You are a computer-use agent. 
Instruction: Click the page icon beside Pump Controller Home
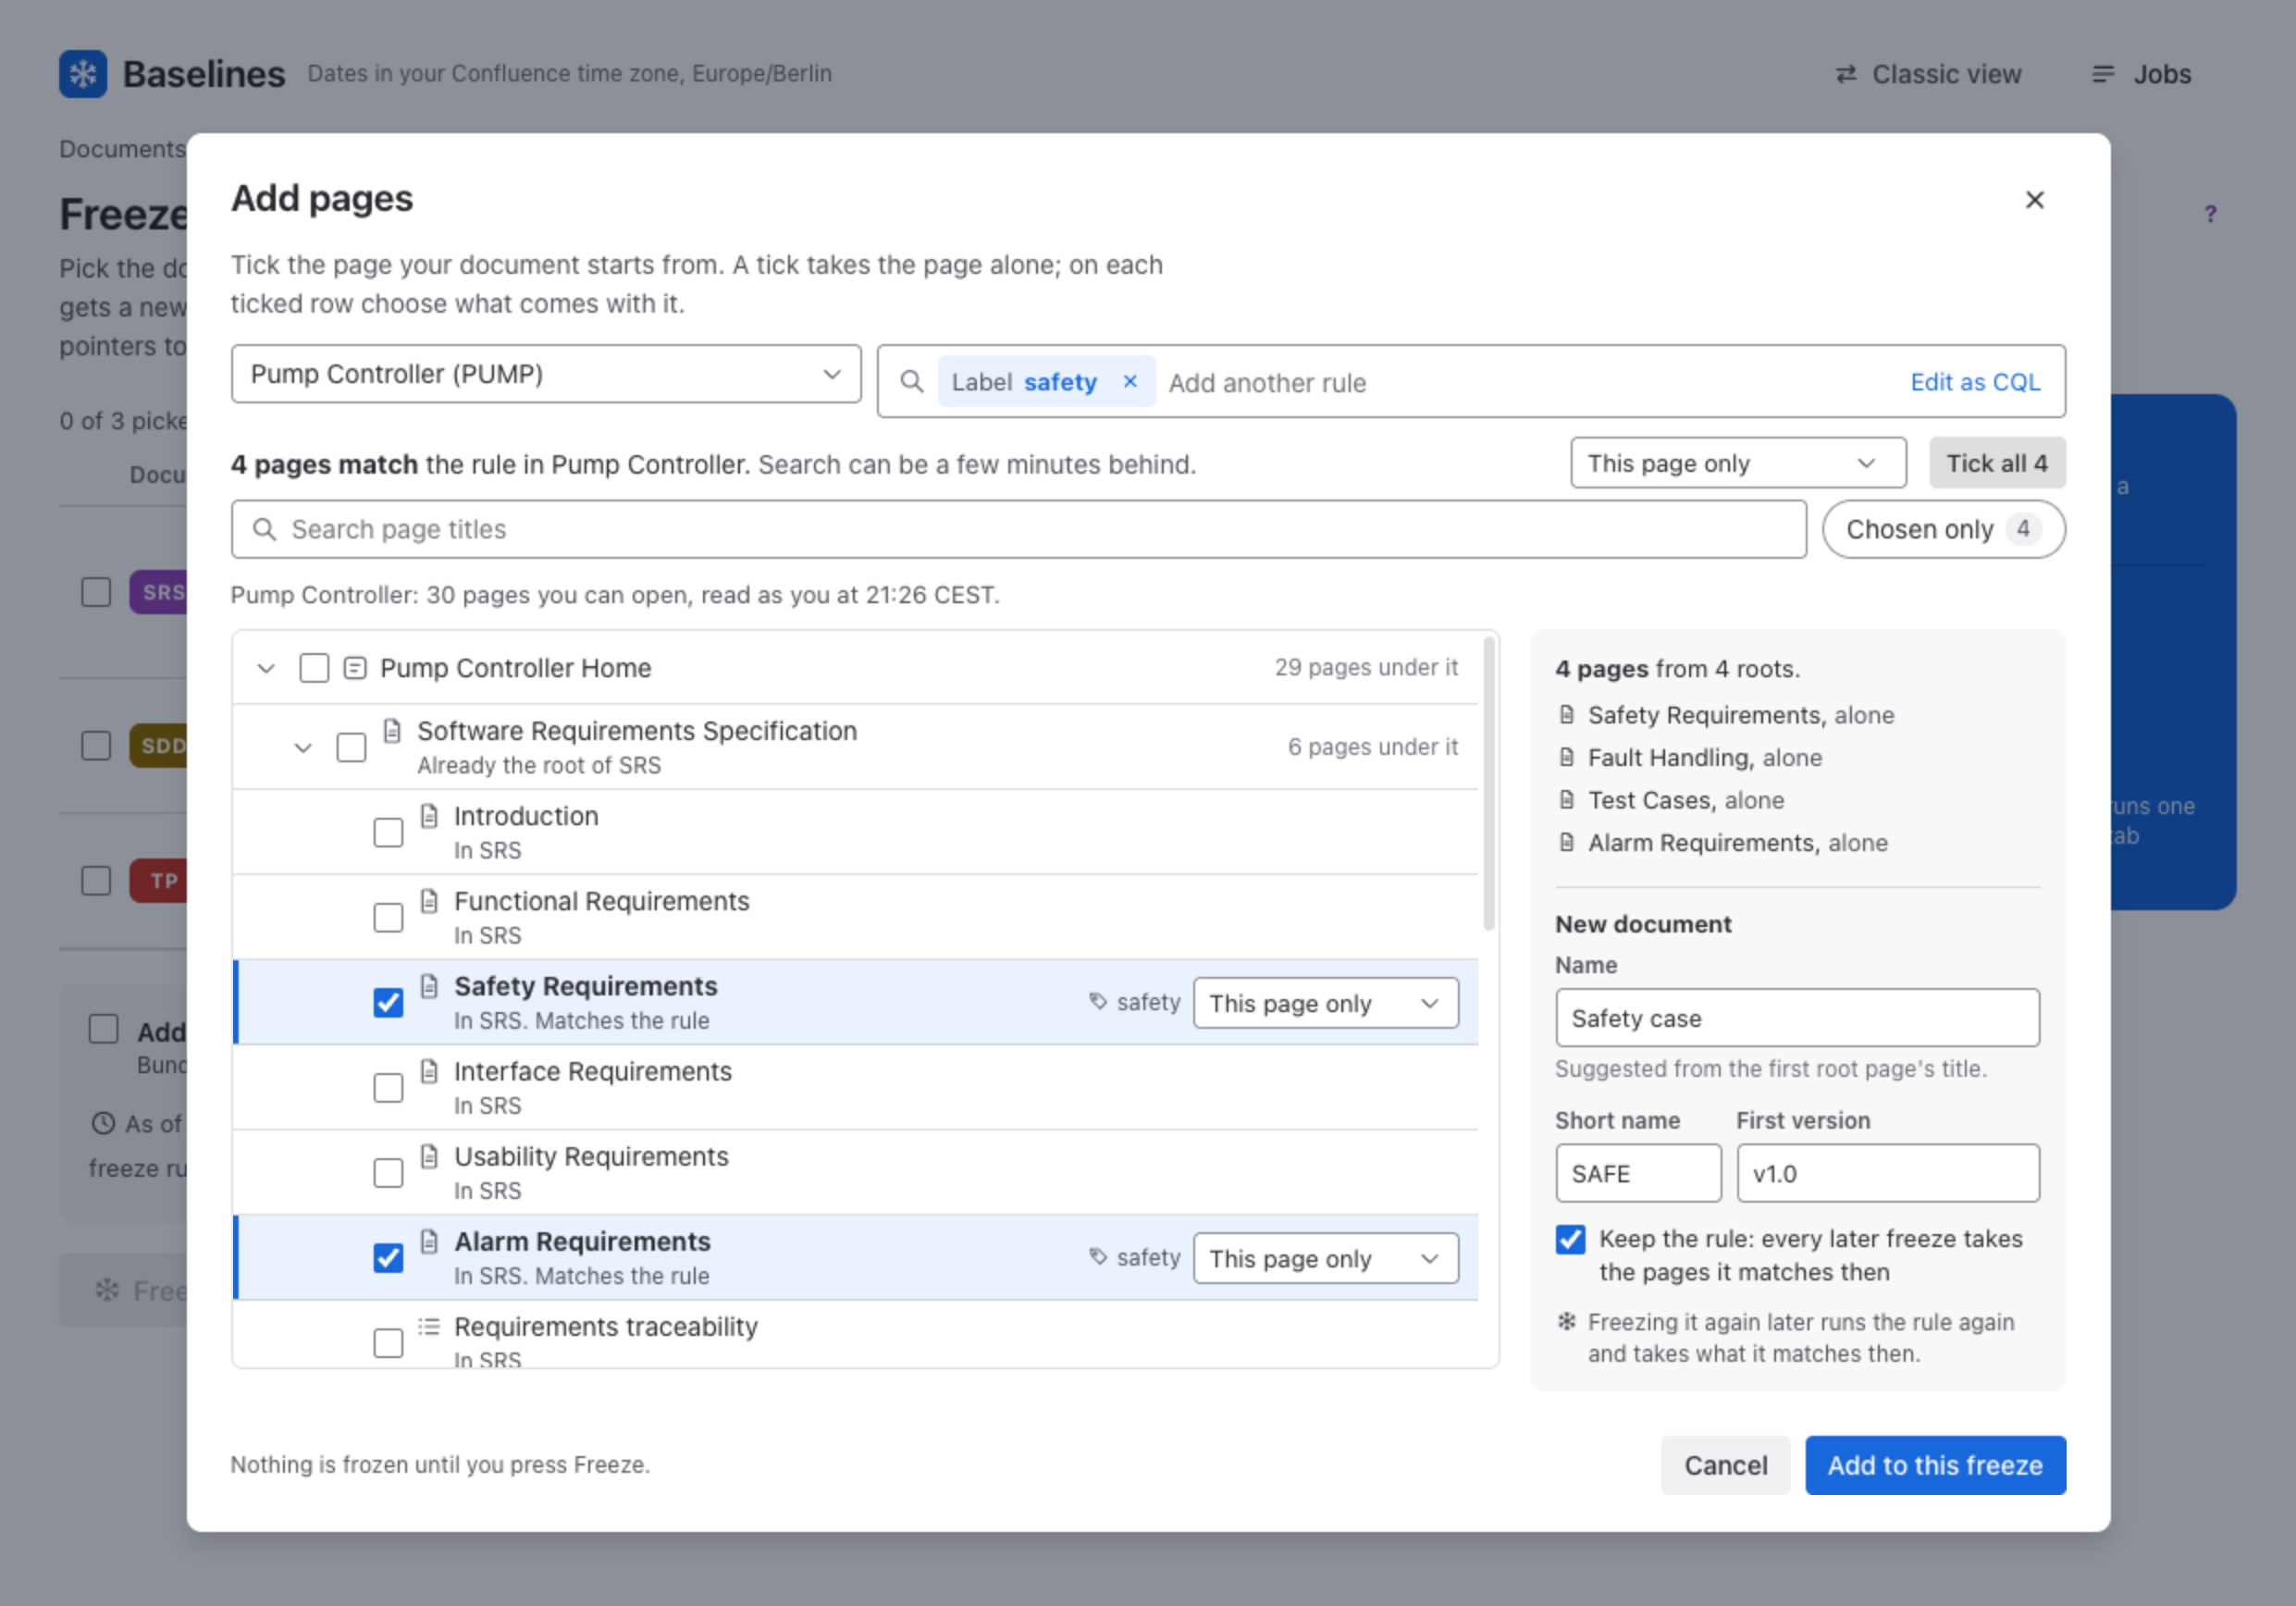tap(355, 668)
